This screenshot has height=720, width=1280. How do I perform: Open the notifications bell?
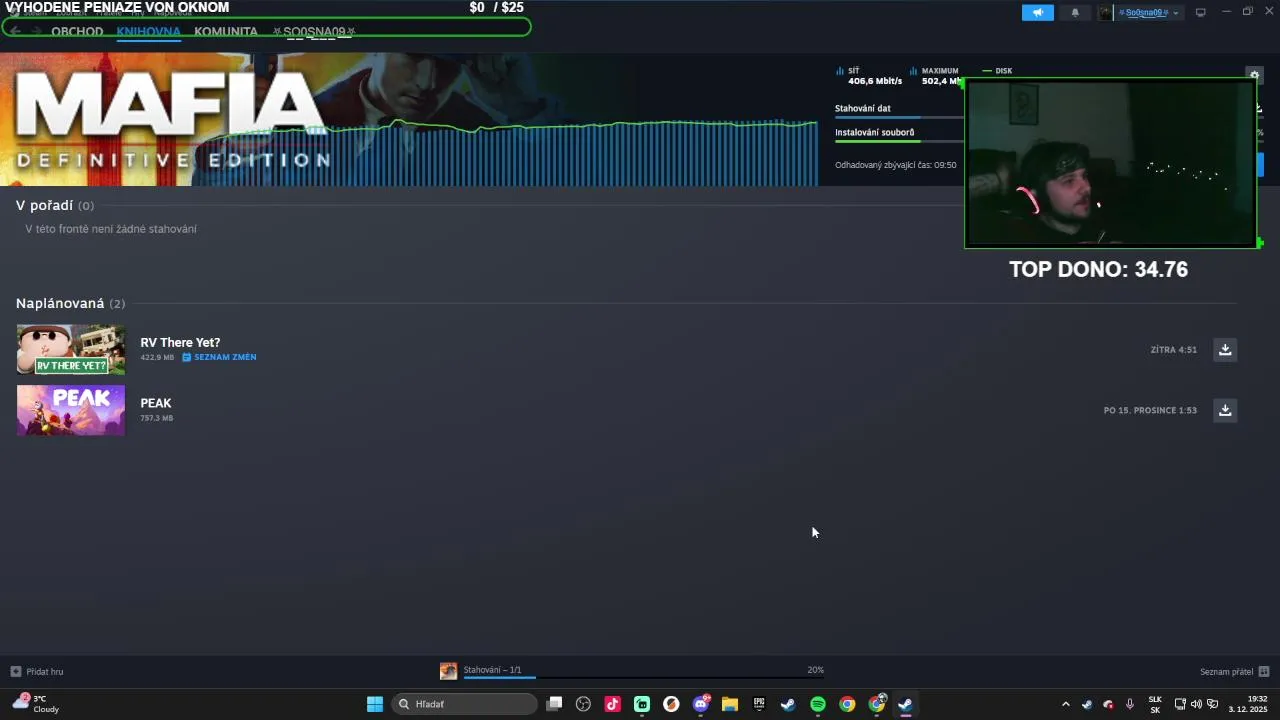[1076, 13]
